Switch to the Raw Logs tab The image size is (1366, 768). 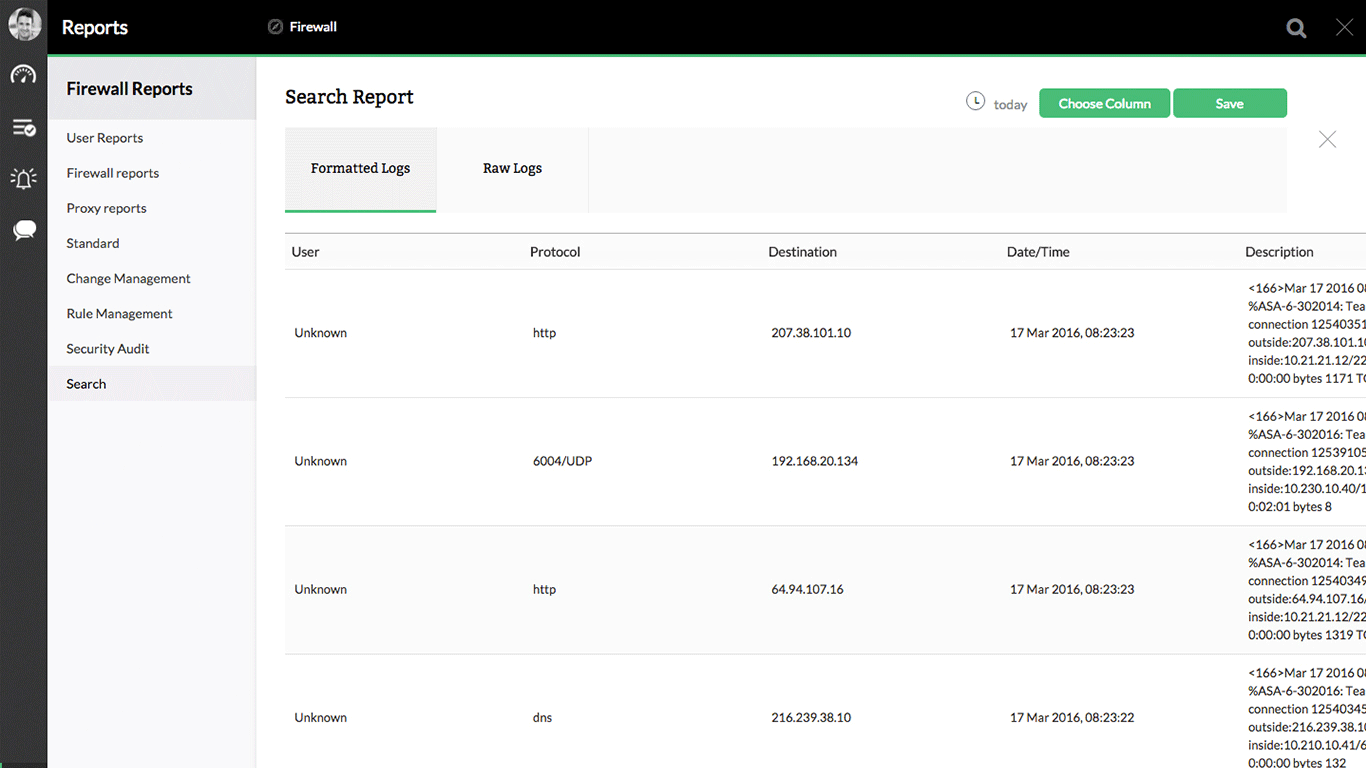pyautogui.click(x=512, y=169)
